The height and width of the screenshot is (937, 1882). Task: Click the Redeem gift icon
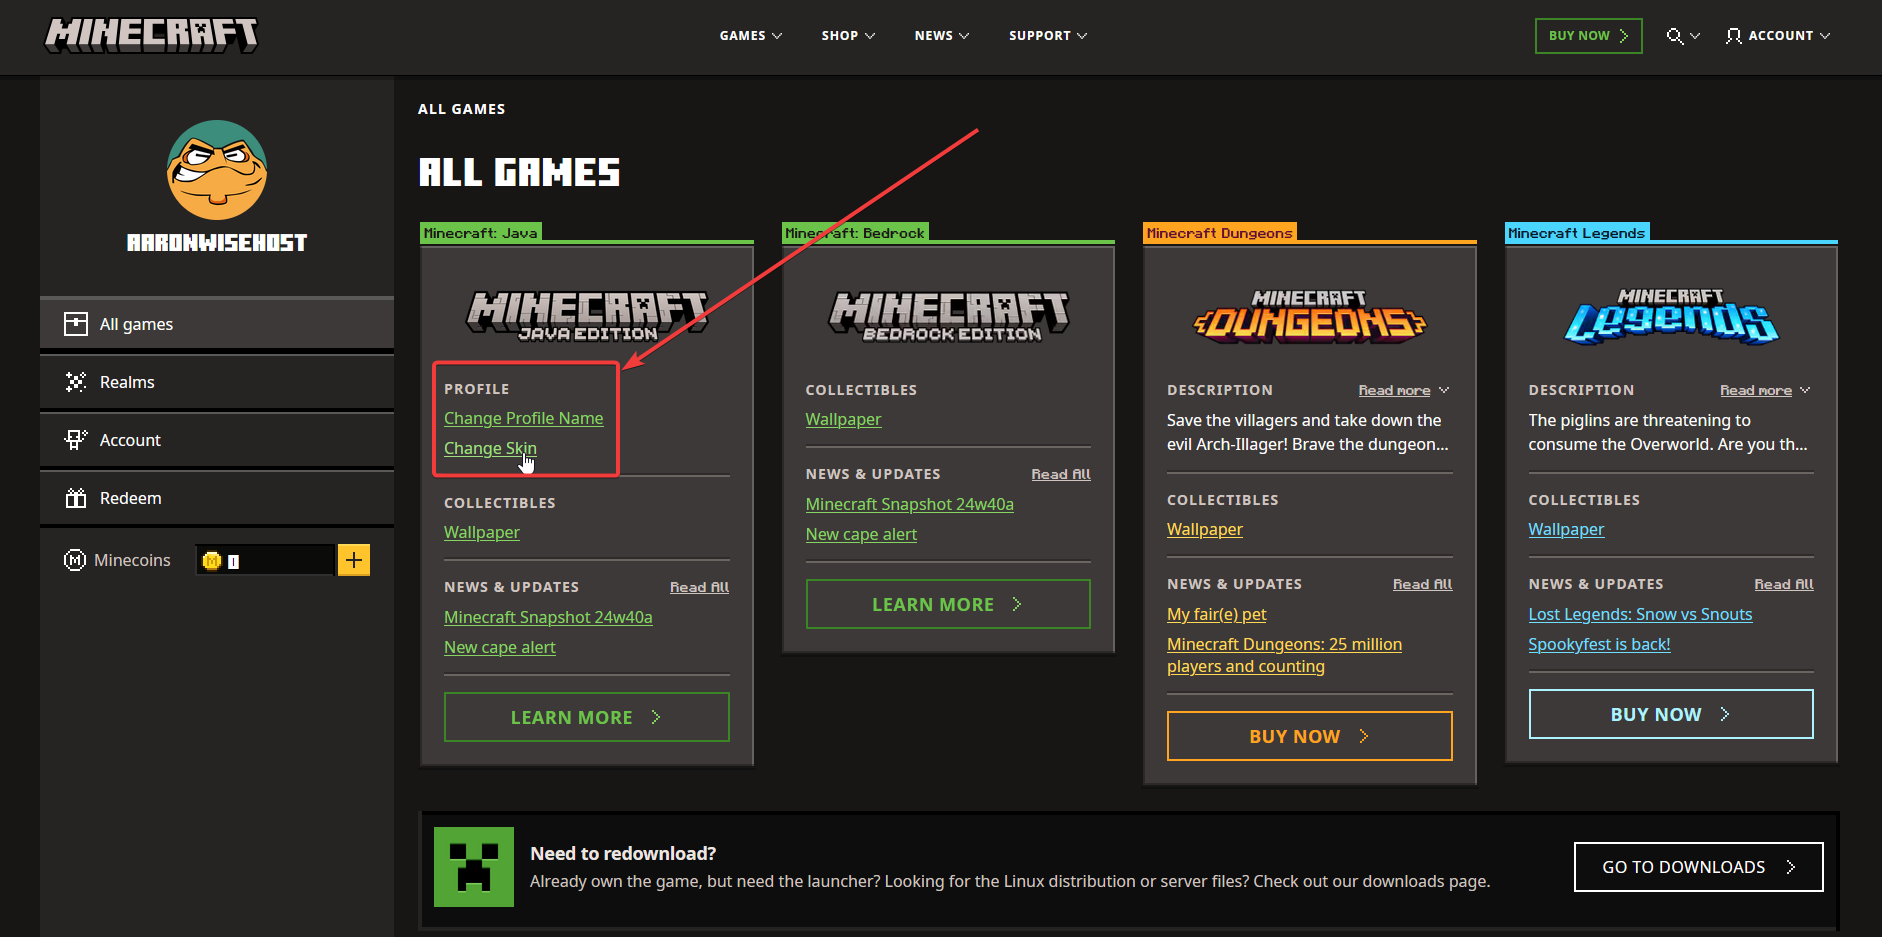(76, 498)
